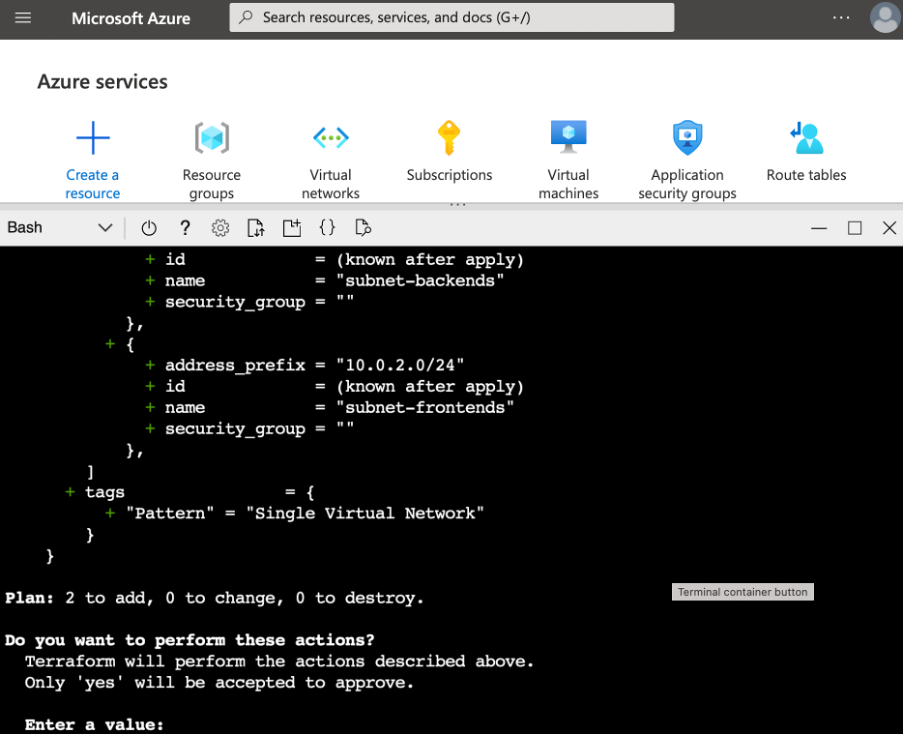Click the 'Only 'yes' will be accepted' line
Image resolution: width=904 pixels, height=734 pixels.
pyautogui.click(x=219, y=683)
